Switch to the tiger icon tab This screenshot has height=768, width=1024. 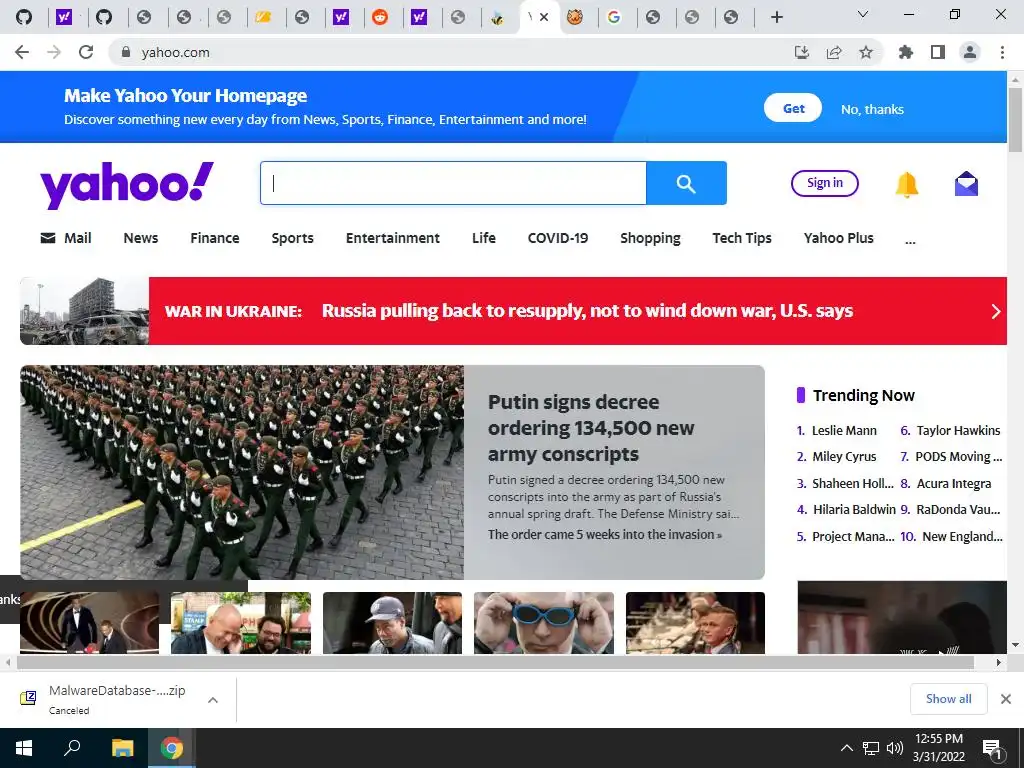(x=575, y=17)
